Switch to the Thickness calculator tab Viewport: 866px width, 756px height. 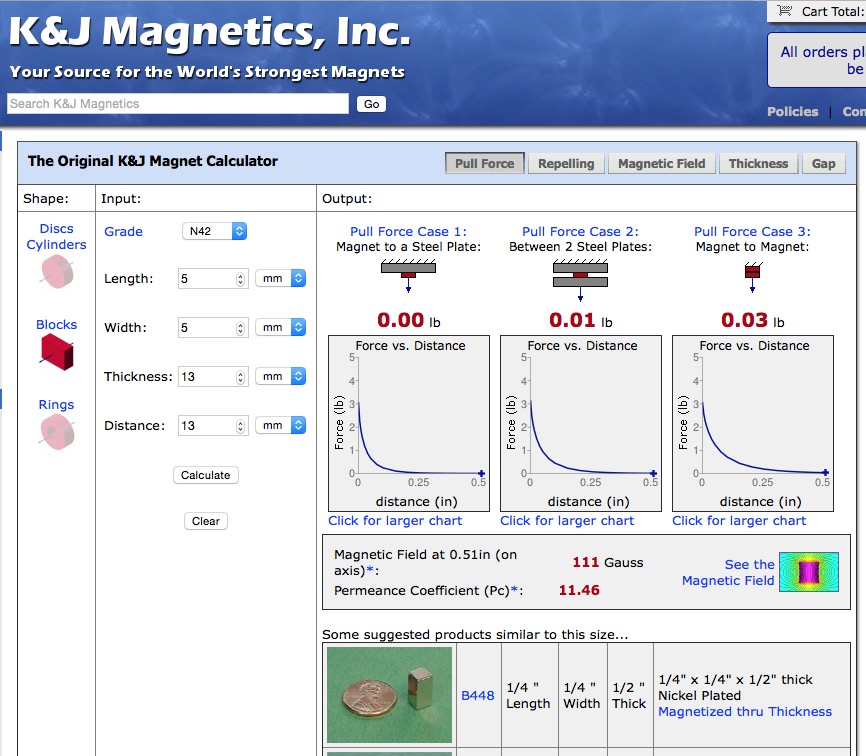[758, 163]
